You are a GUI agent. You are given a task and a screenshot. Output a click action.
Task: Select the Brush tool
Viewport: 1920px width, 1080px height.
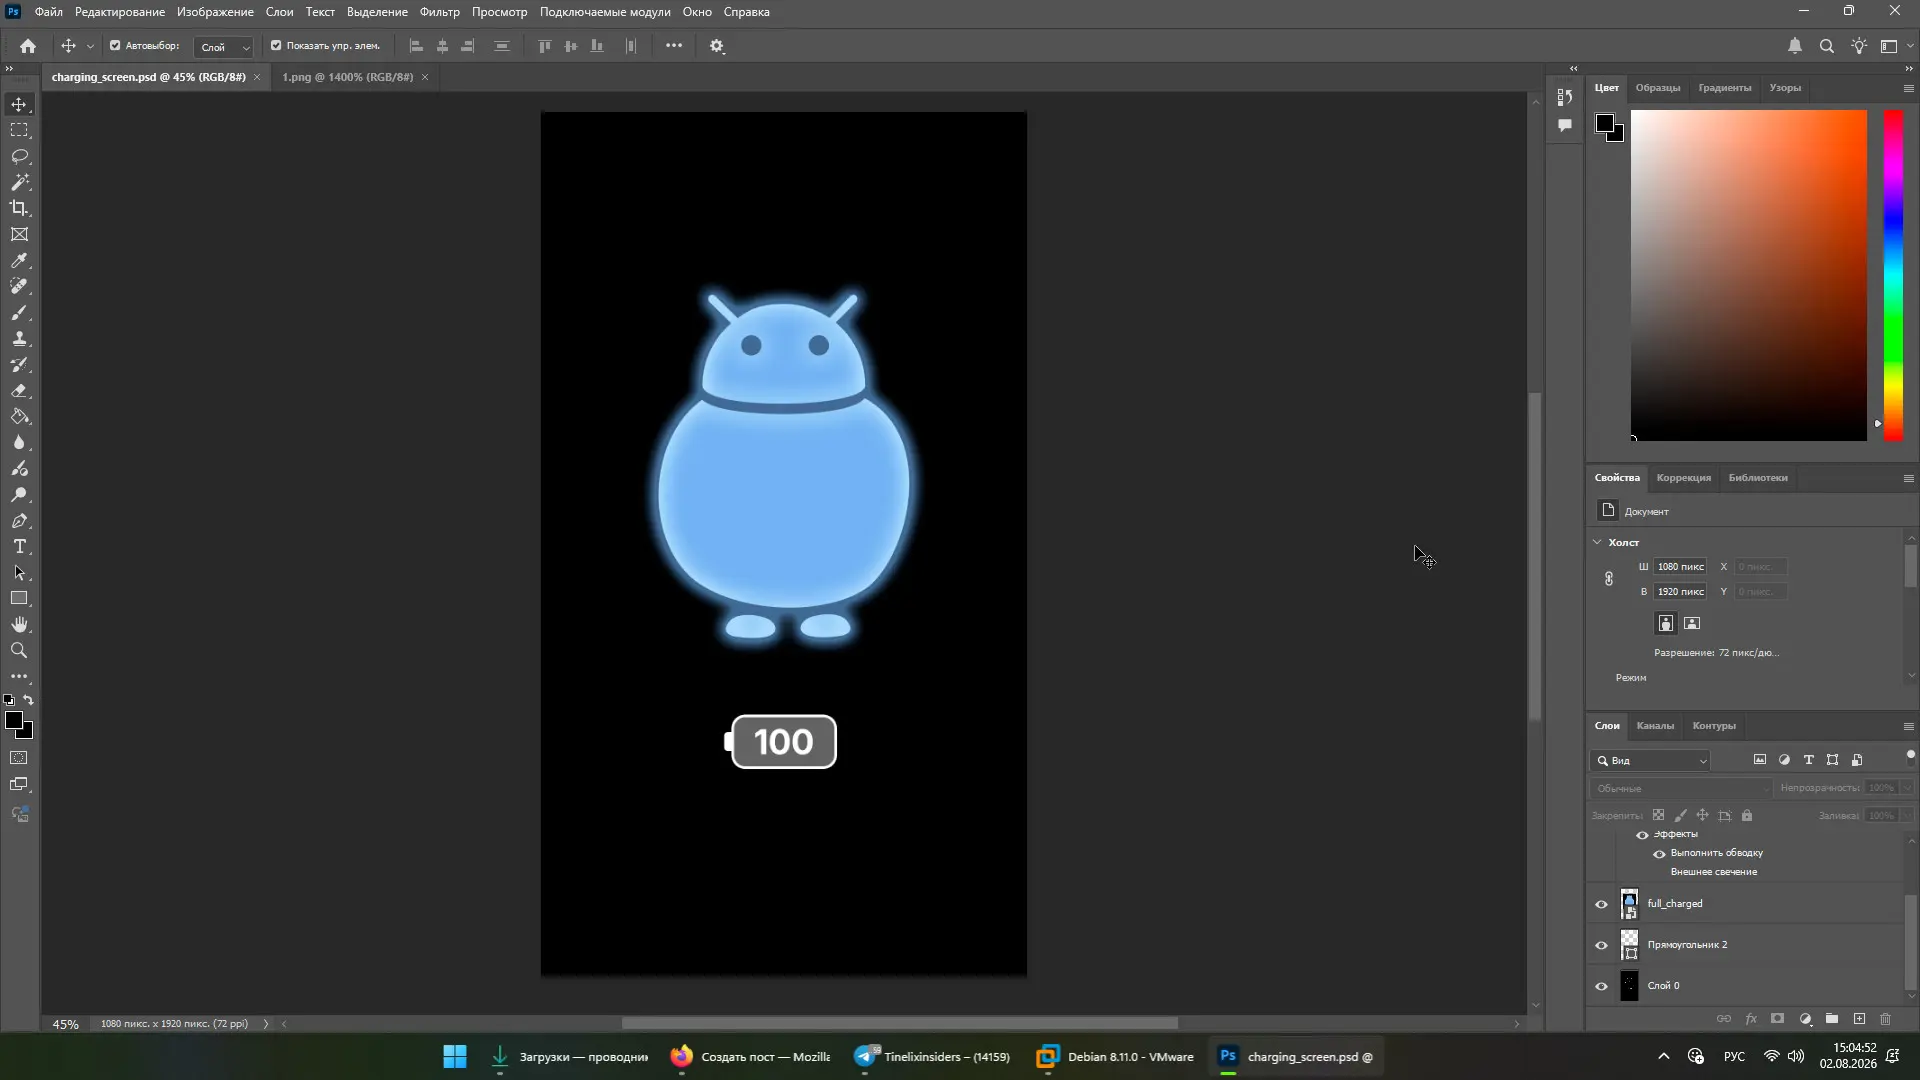(x=19, y=312)
